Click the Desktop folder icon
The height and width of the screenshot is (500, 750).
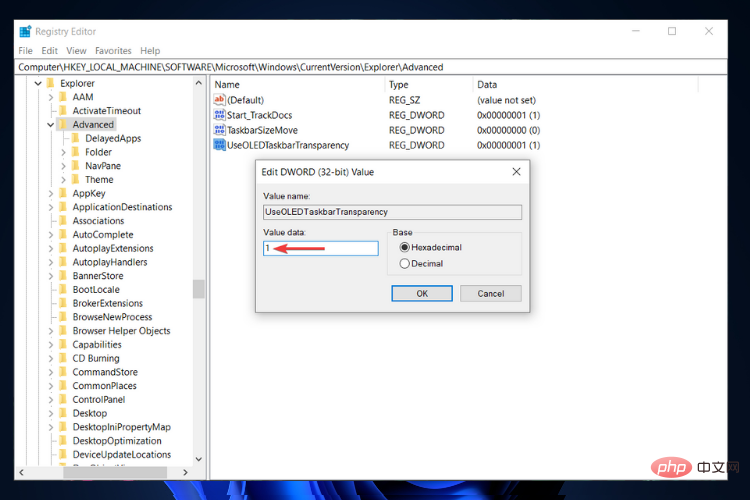pyautogui.click(x=63, y=413)
